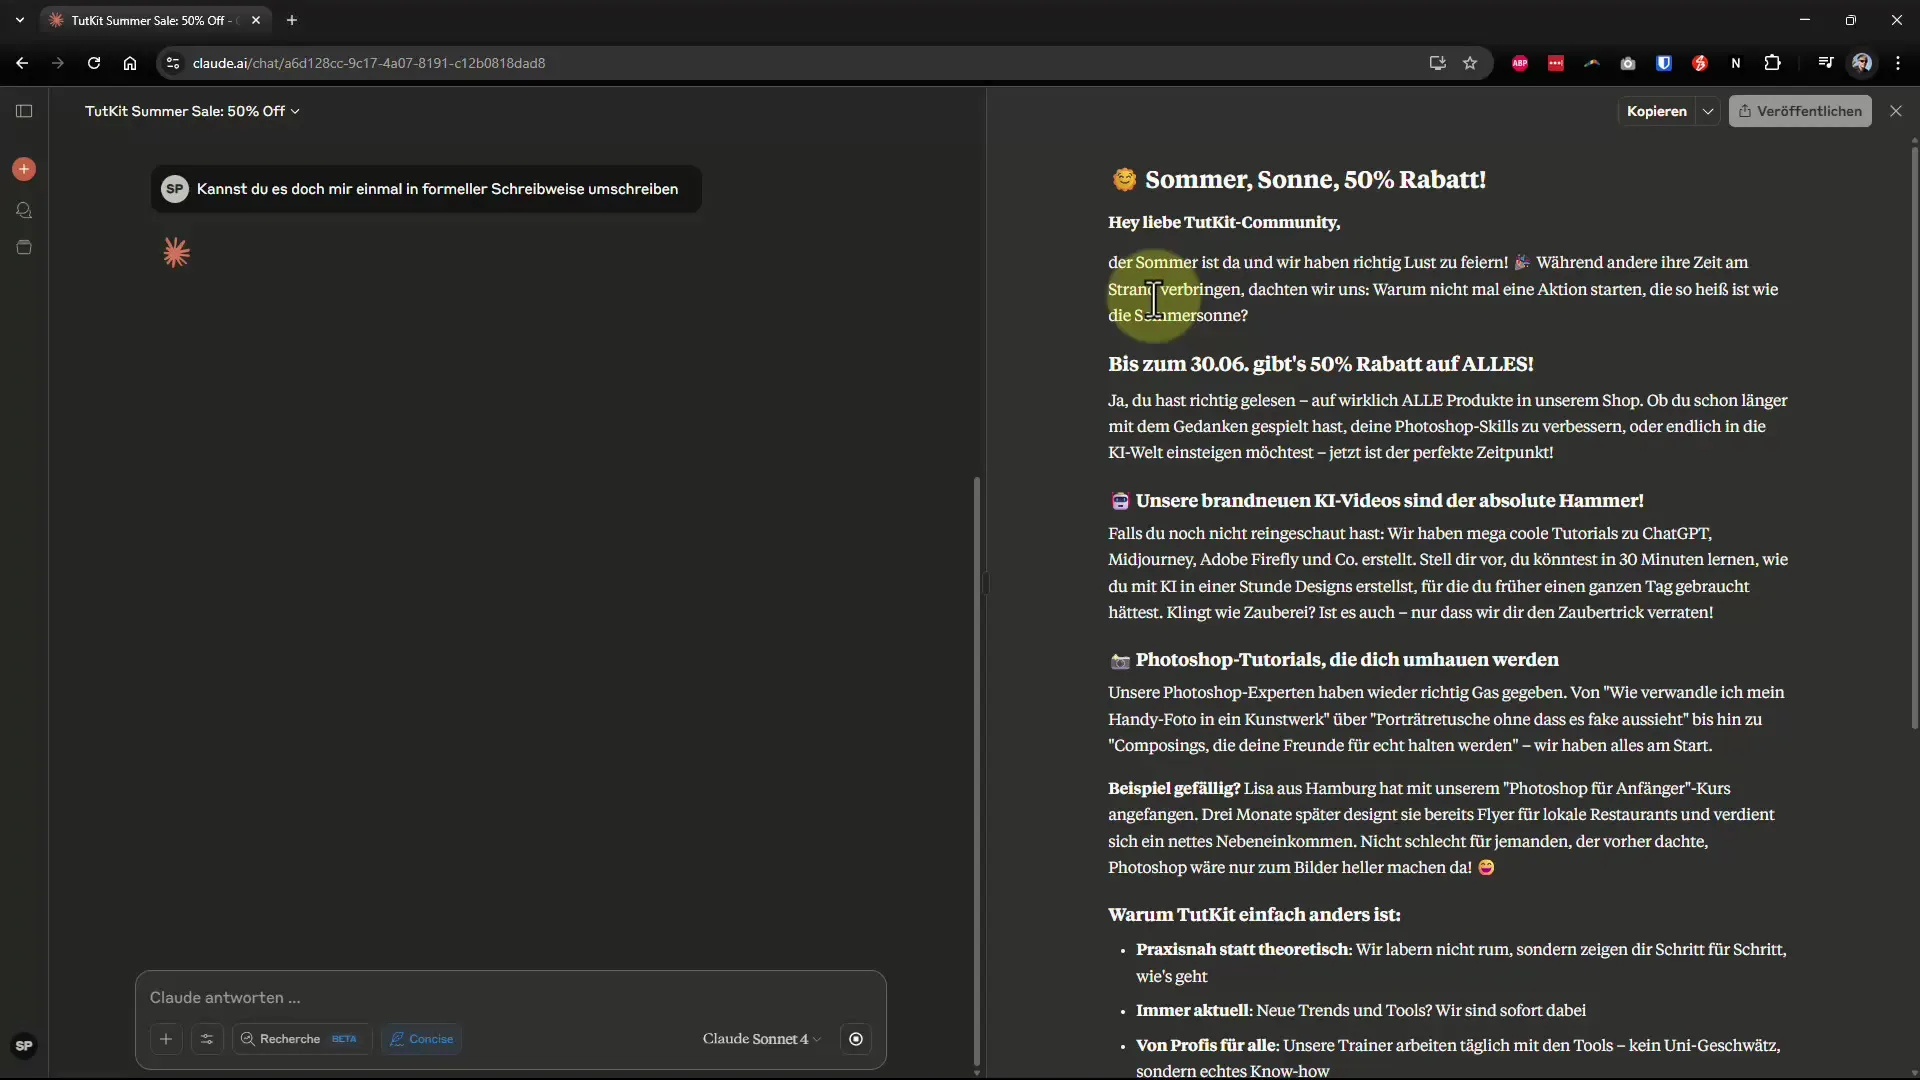Screen dimensions: 1920x1080
Task: Close the TutKit Summer Sale tab
Action: 256,20
